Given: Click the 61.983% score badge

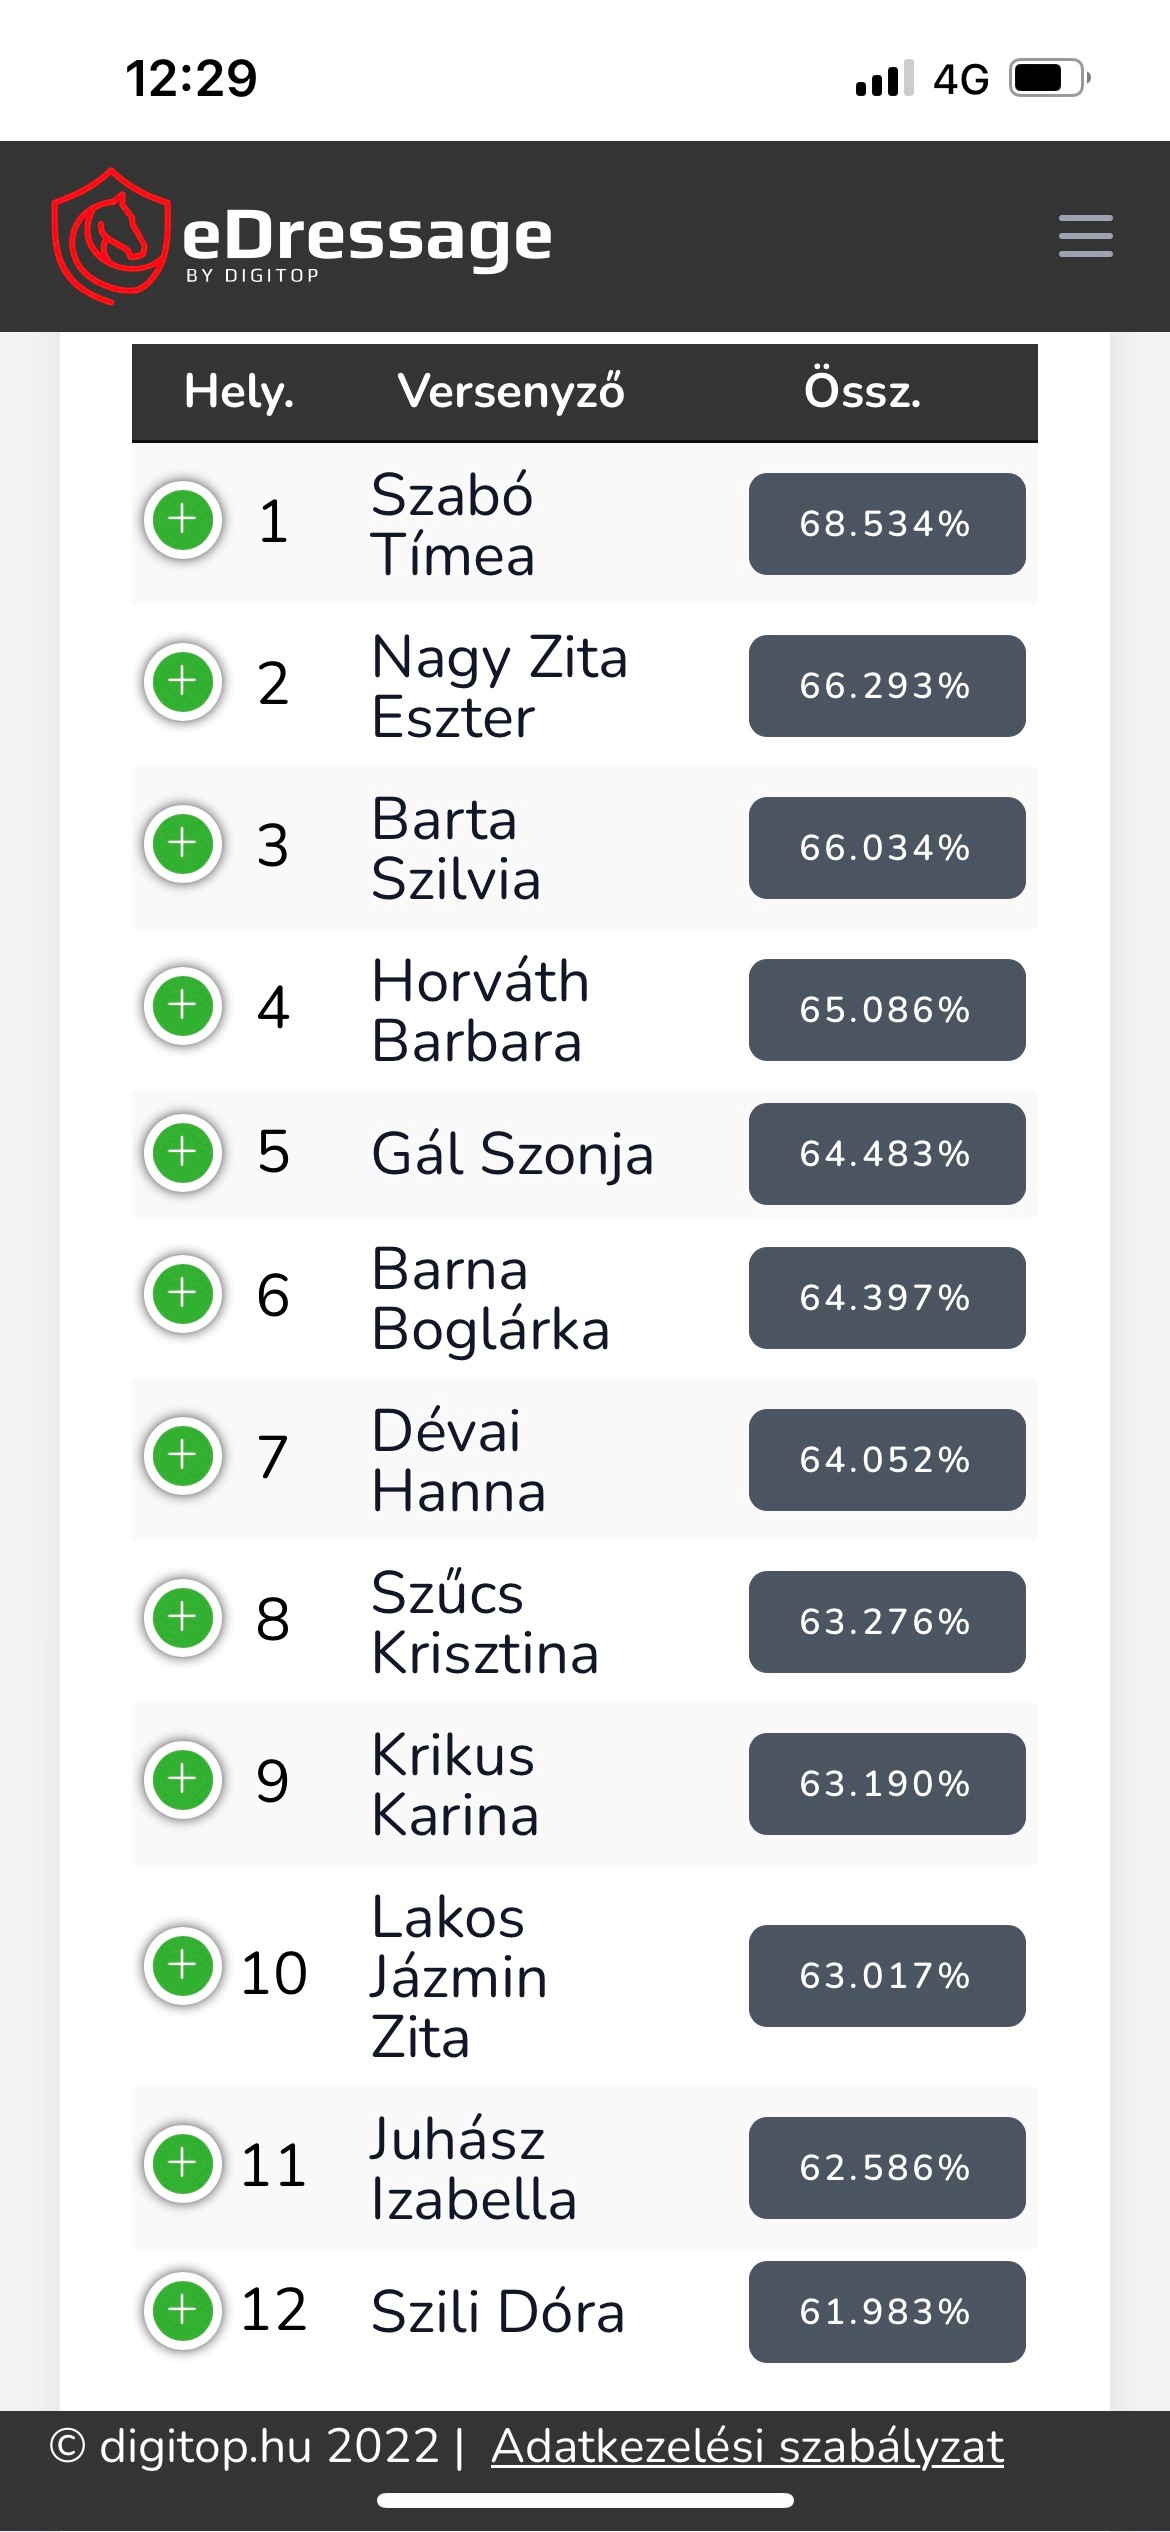Looking at the screenshot, I should coord(886,2312).
